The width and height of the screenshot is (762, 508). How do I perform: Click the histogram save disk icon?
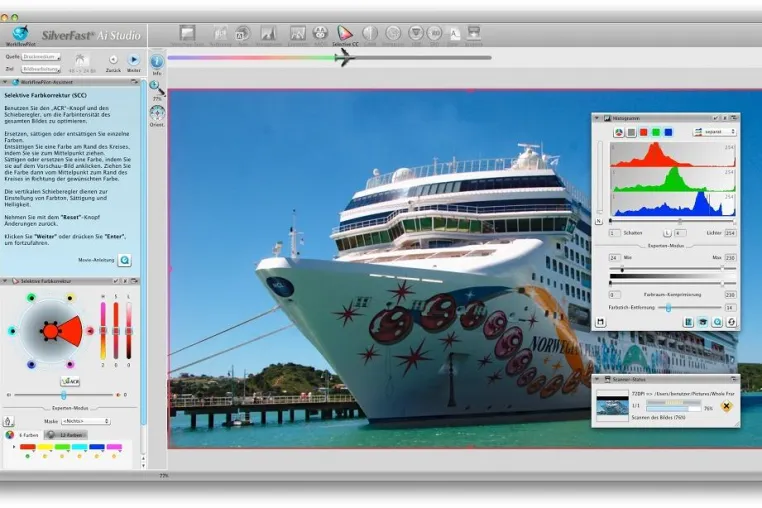[601, 322]
